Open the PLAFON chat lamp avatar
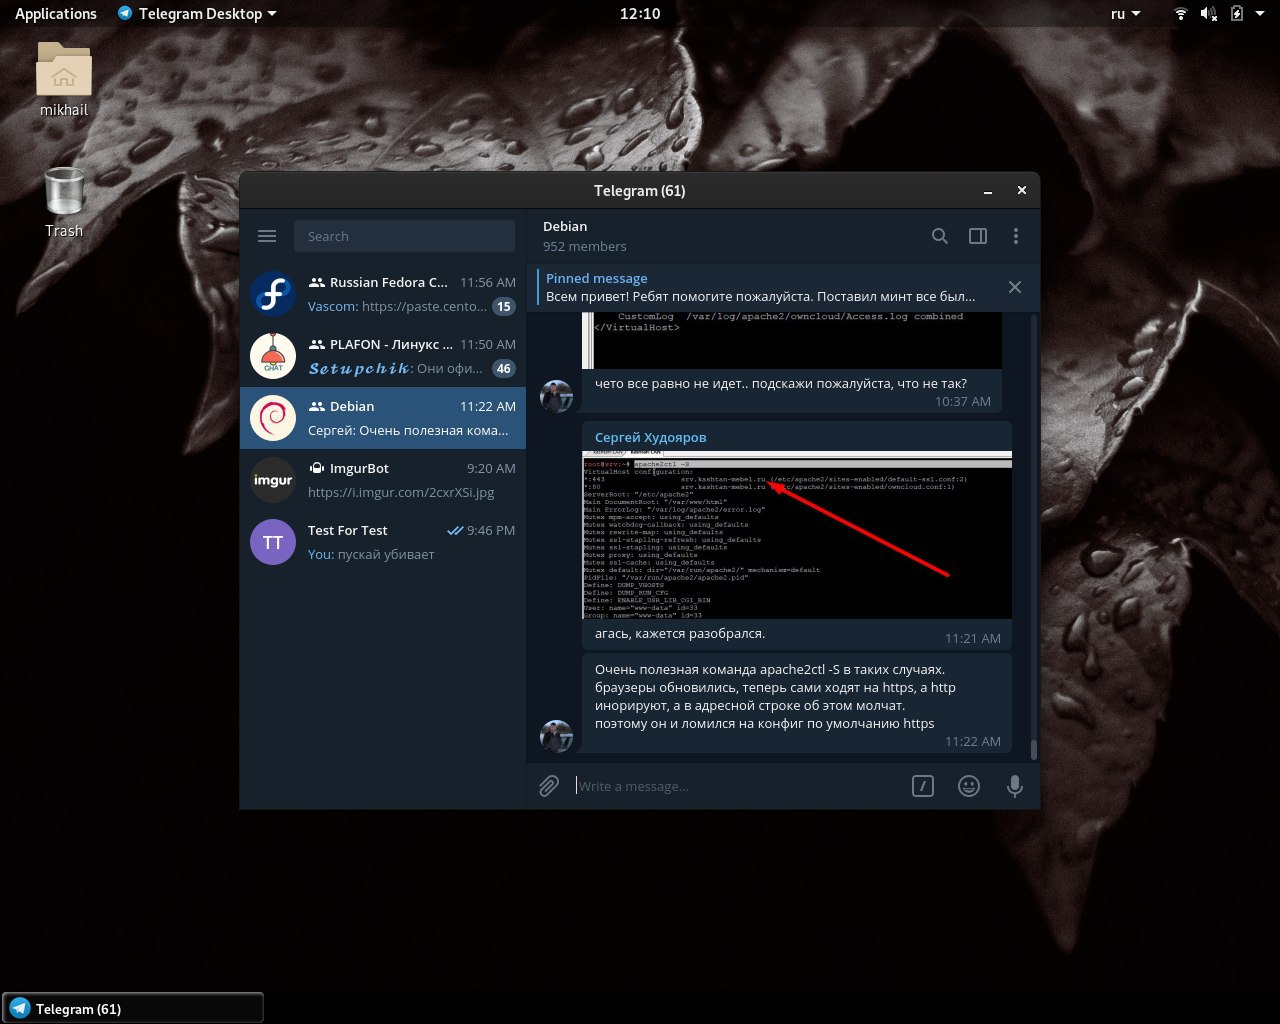This screenshot has height=1024, width=1280. click(273, 356)
